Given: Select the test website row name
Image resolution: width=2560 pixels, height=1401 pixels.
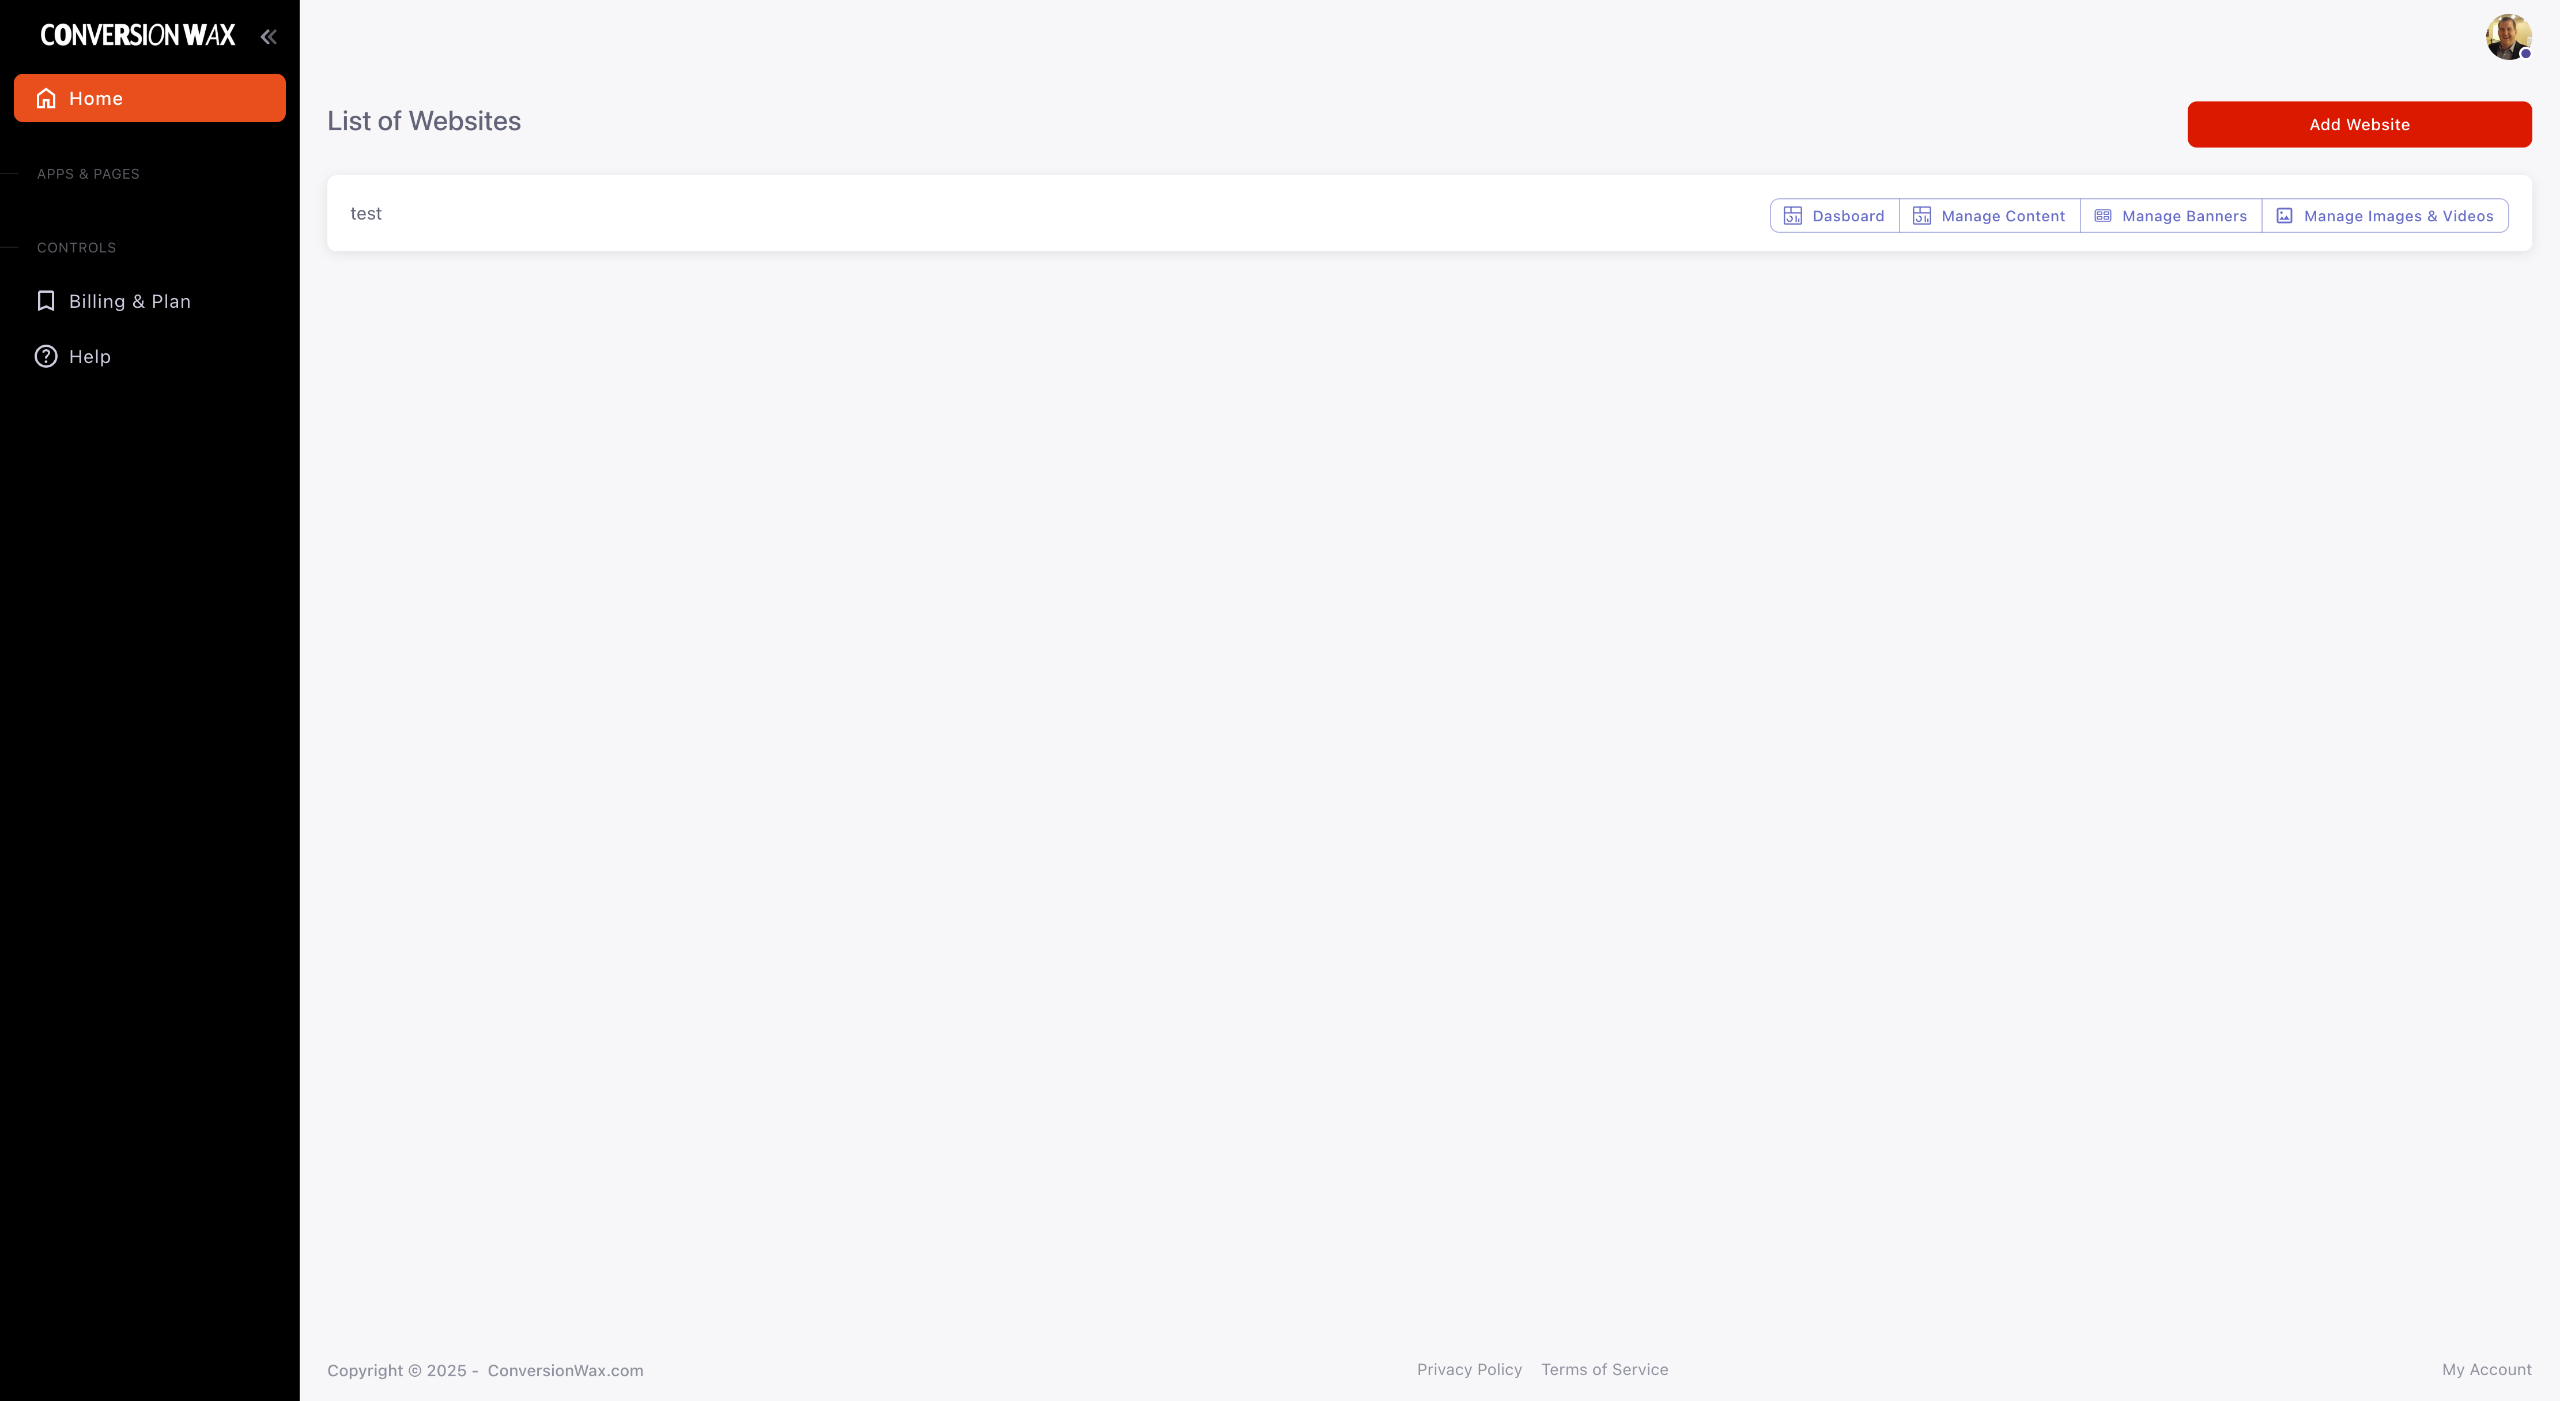Looking at the screenshot, I should [x=366, y=213].
